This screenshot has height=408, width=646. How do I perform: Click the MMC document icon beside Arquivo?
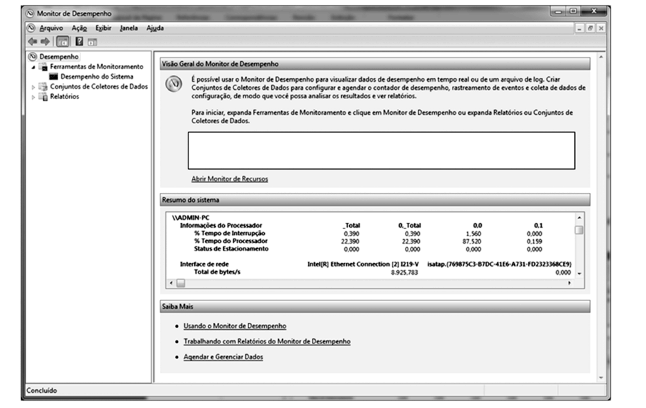[x=32, y=28]
